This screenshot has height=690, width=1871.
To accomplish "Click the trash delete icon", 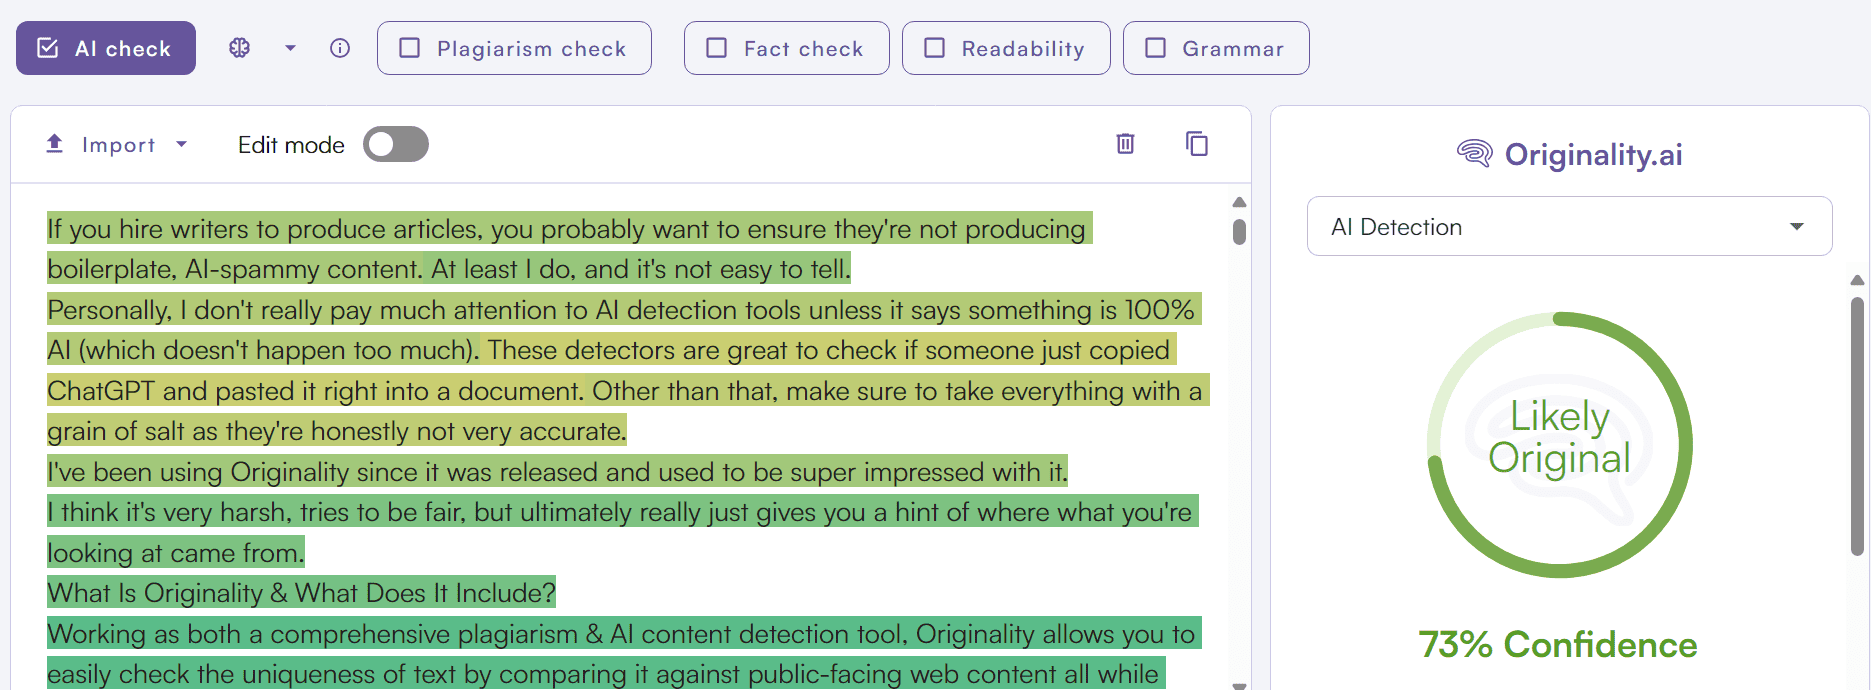I will pyautogui.click(x=1125, y=144).
